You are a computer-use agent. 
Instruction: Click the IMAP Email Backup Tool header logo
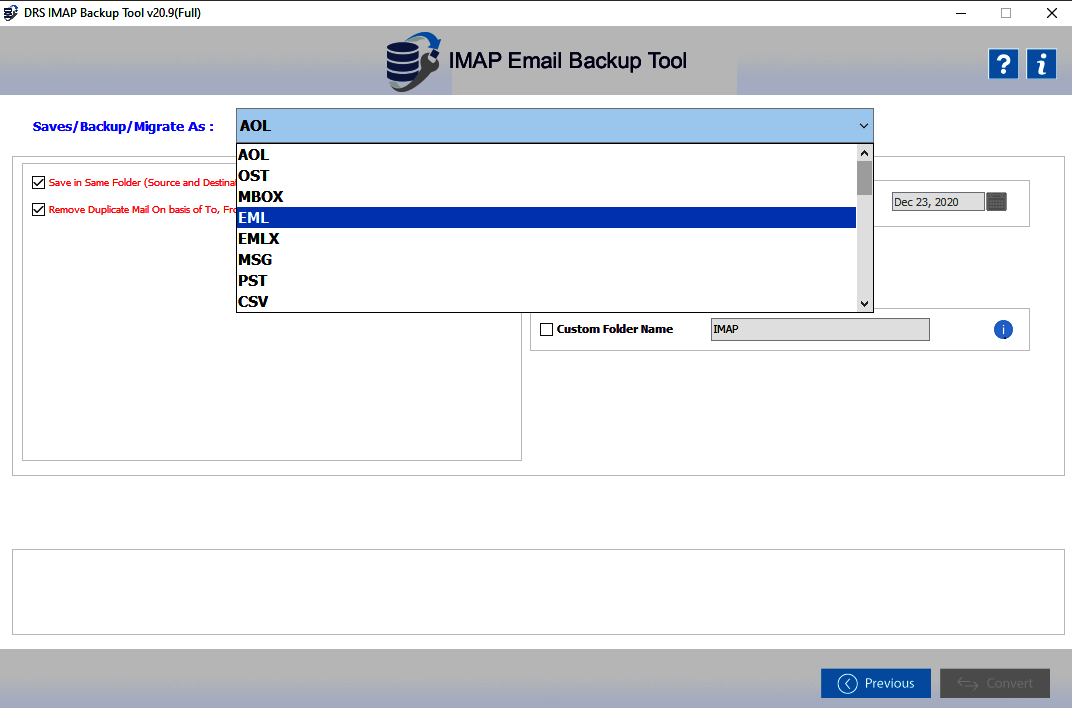click(x=414, y=60)
